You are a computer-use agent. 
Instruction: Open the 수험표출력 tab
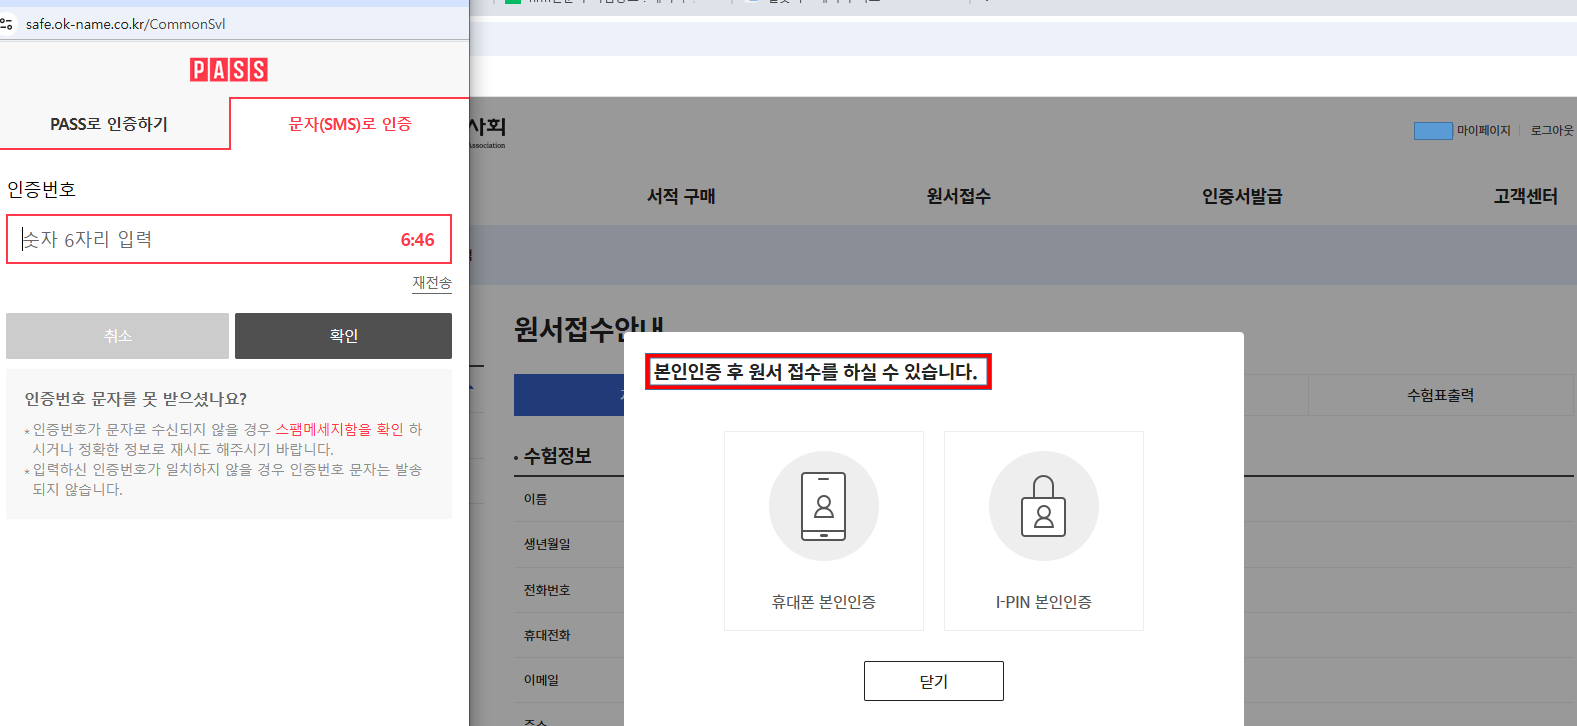click(1441, 395)
